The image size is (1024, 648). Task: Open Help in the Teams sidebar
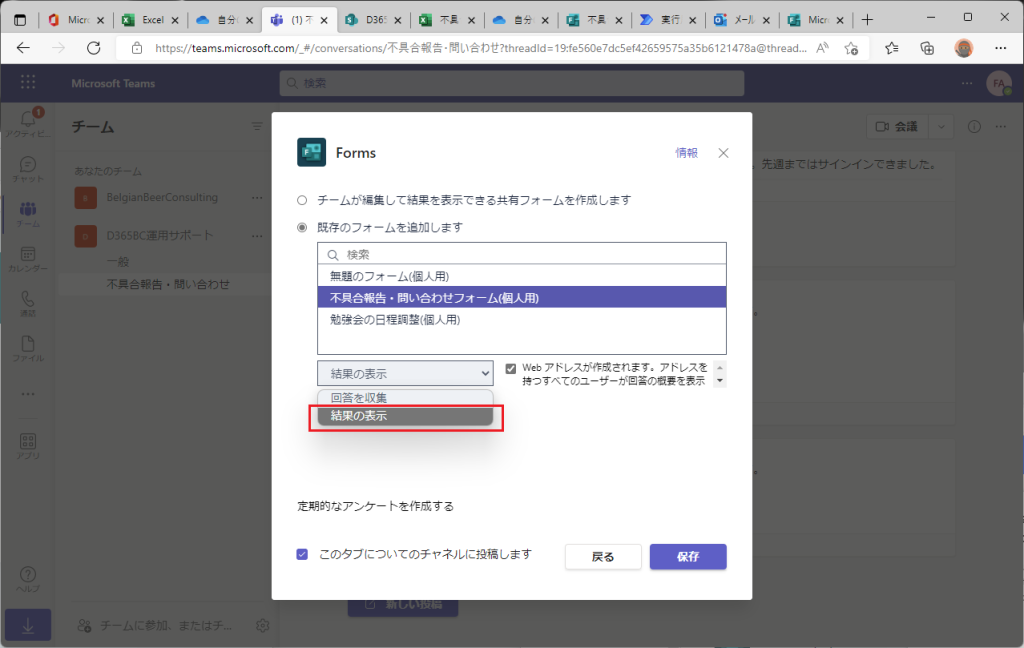[27, 579]
